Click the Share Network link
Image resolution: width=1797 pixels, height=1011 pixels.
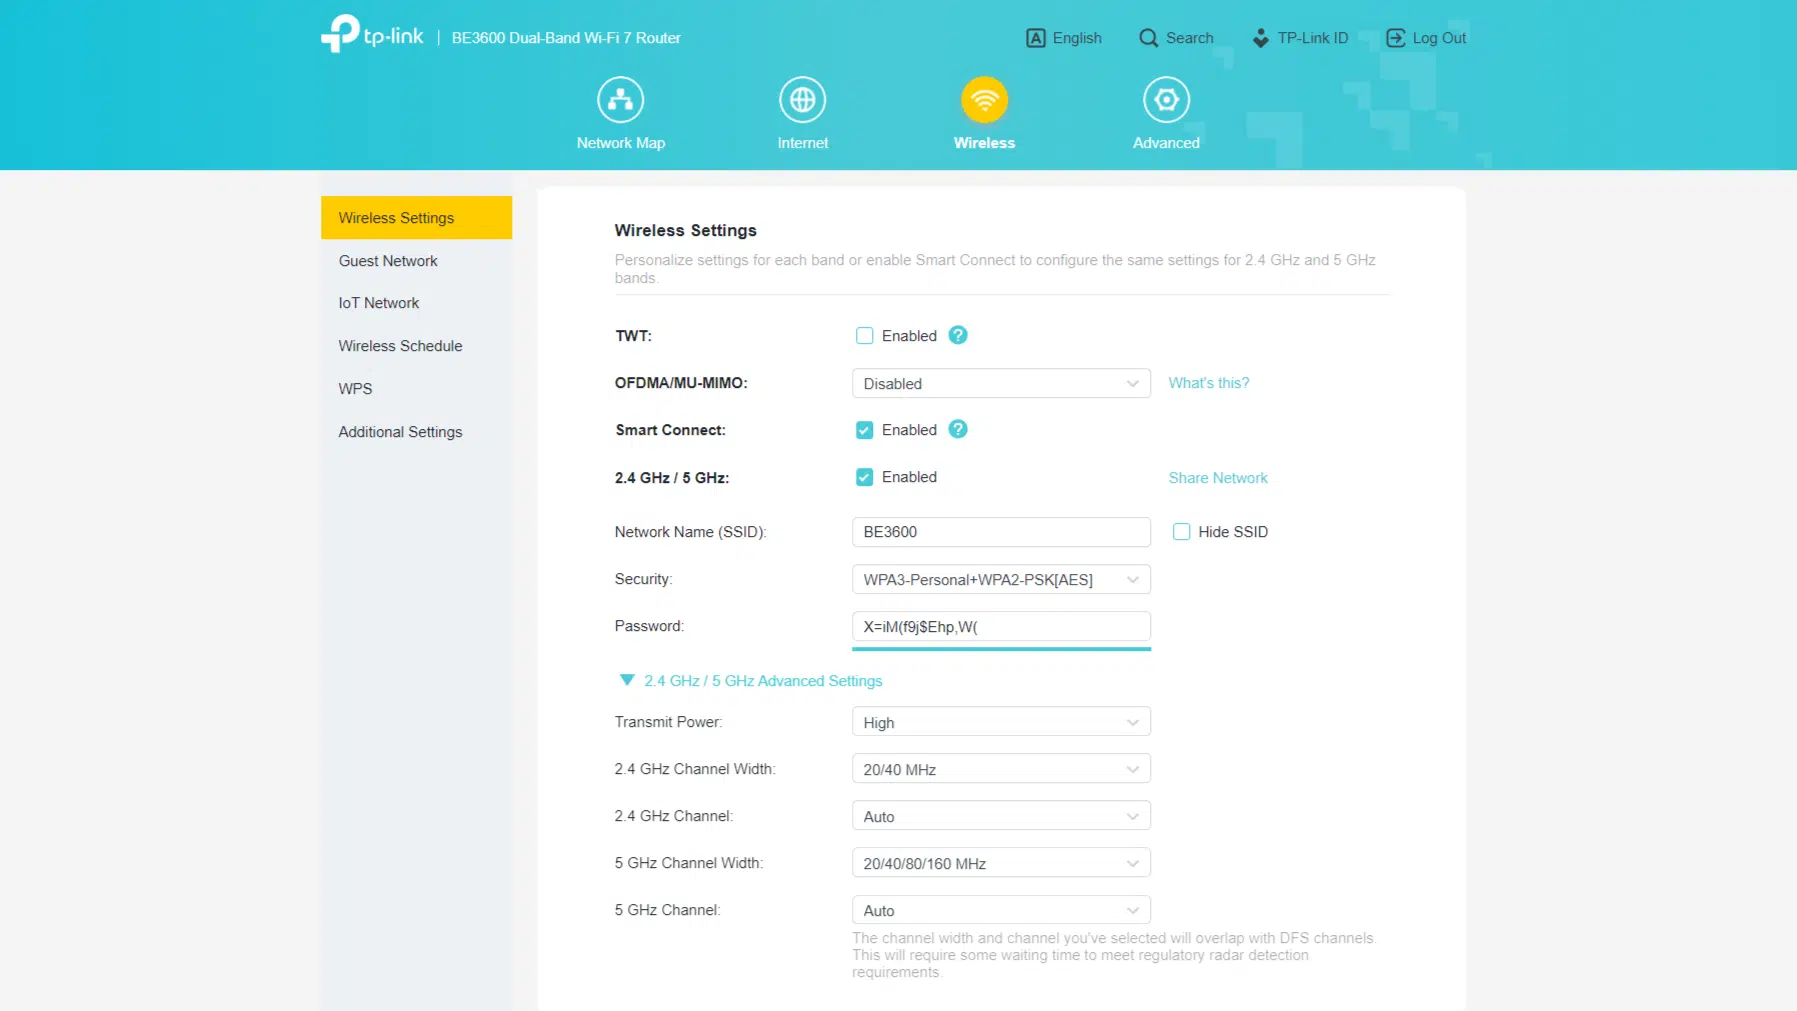click(1217, 478)
